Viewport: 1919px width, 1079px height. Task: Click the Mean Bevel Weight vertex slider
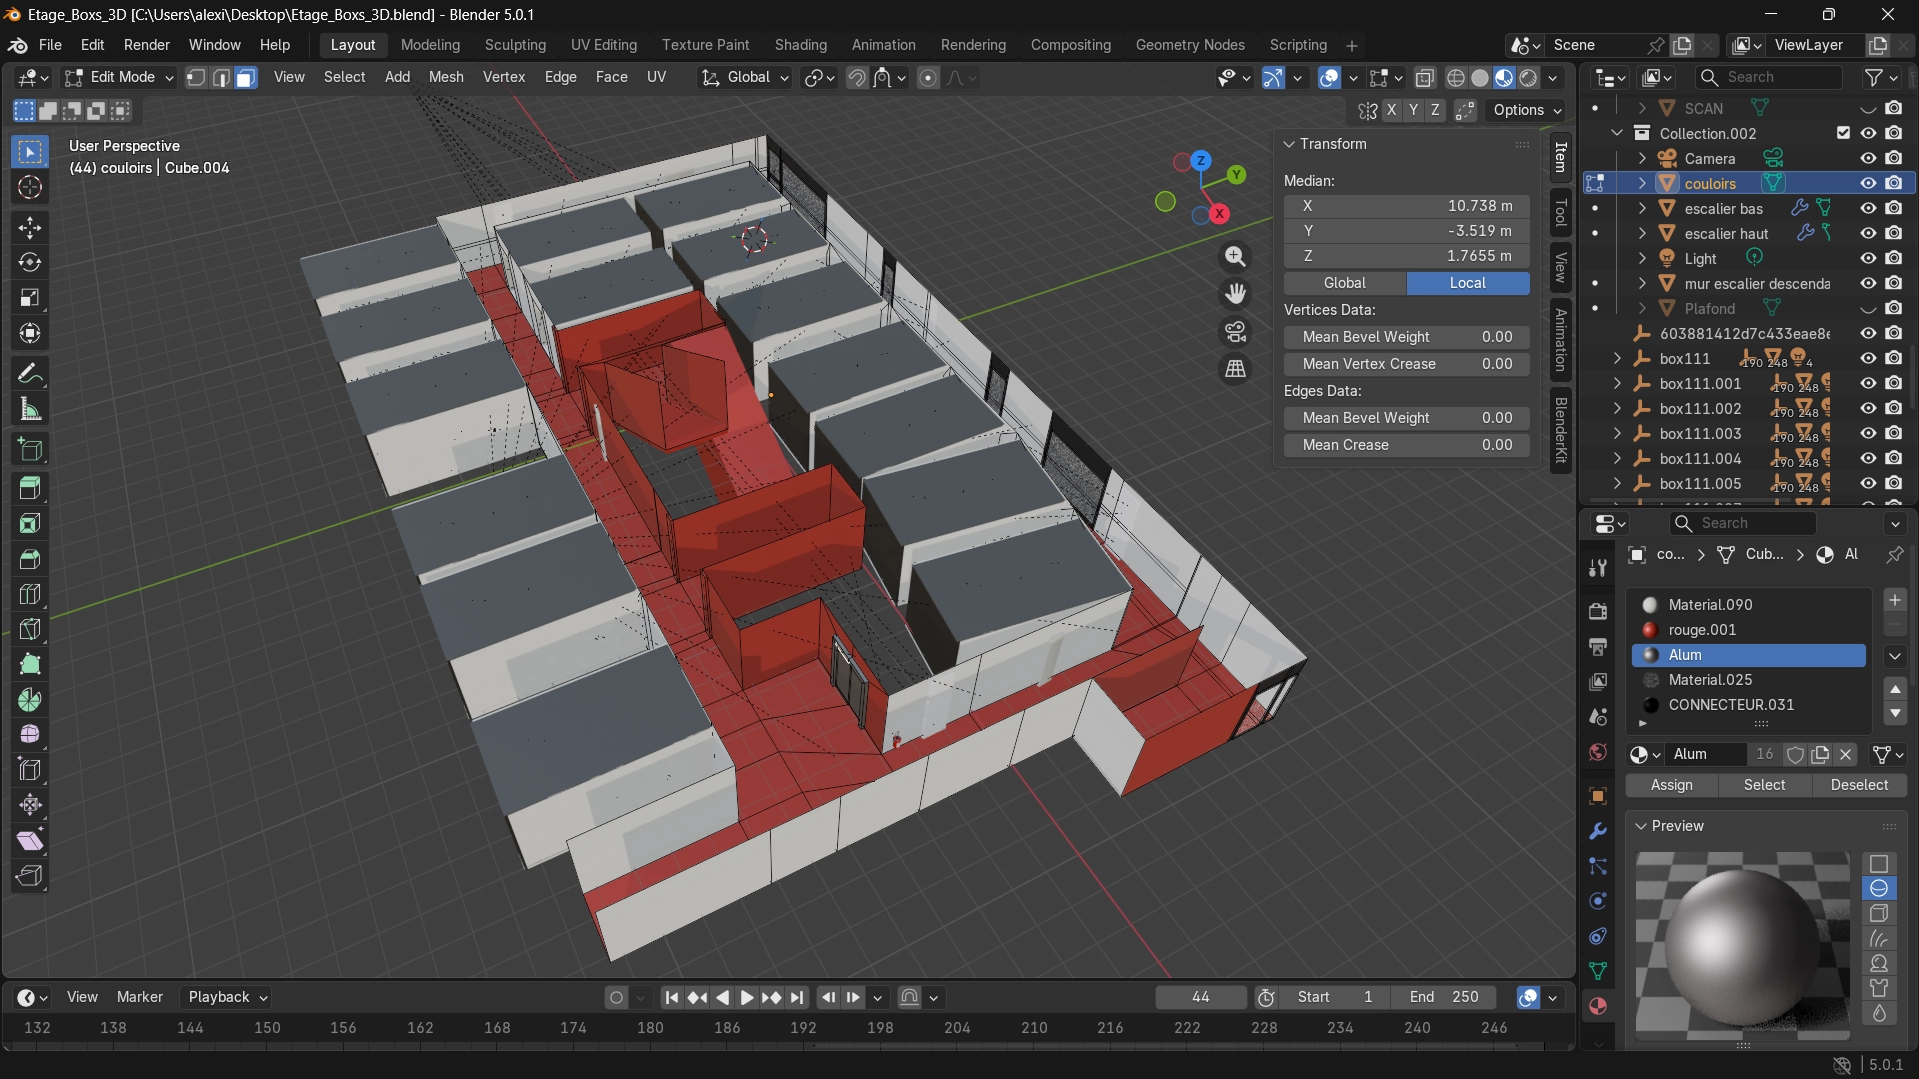(x=1406, y=337)
